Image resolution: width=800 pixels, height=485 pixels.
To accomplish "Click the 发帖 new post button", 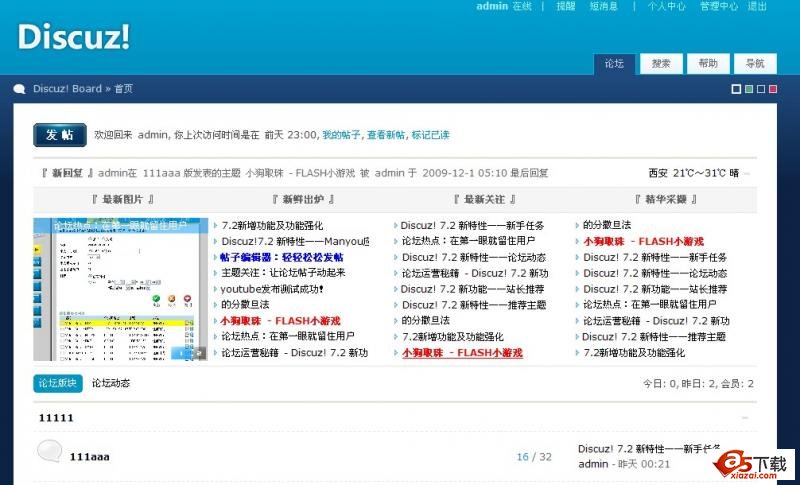I will [60, 135].
